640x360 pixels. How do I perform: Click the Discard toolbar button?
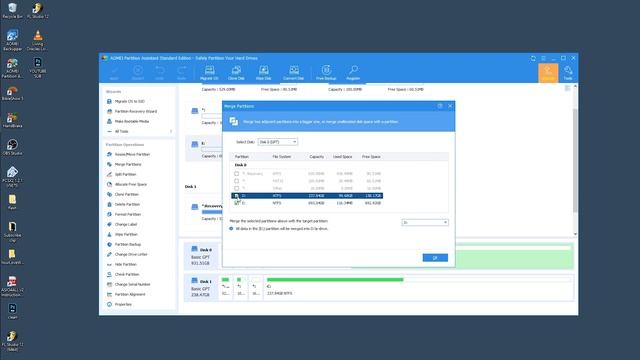click(x=138, y=73)
